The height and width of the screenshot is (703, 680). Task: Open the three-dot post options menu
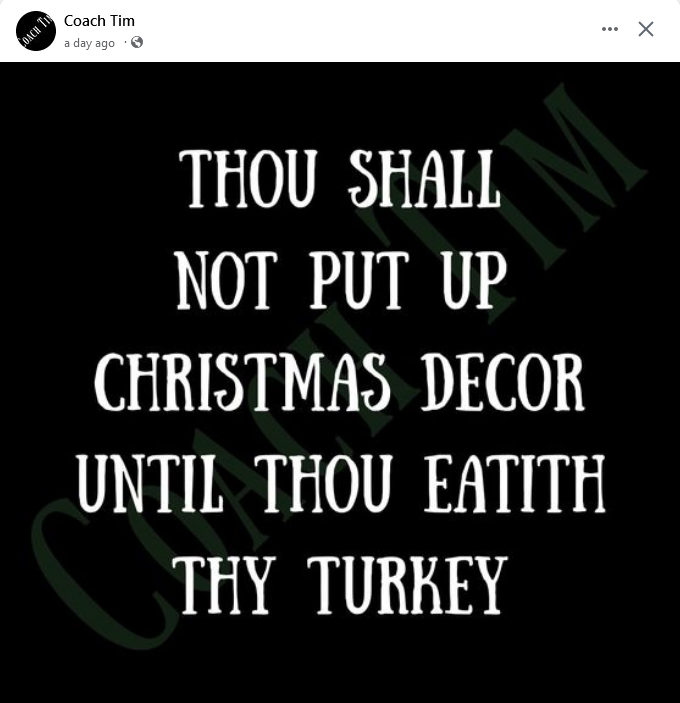(610, 29)
